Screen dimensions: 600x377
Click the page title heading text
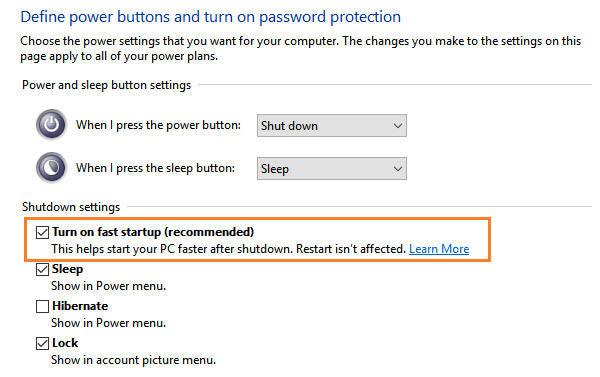[210, 17]
